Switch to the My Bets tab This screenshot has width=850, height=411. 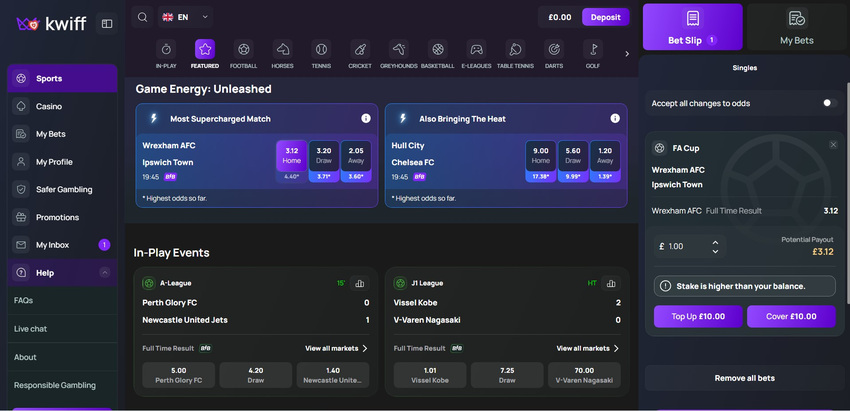796,27
